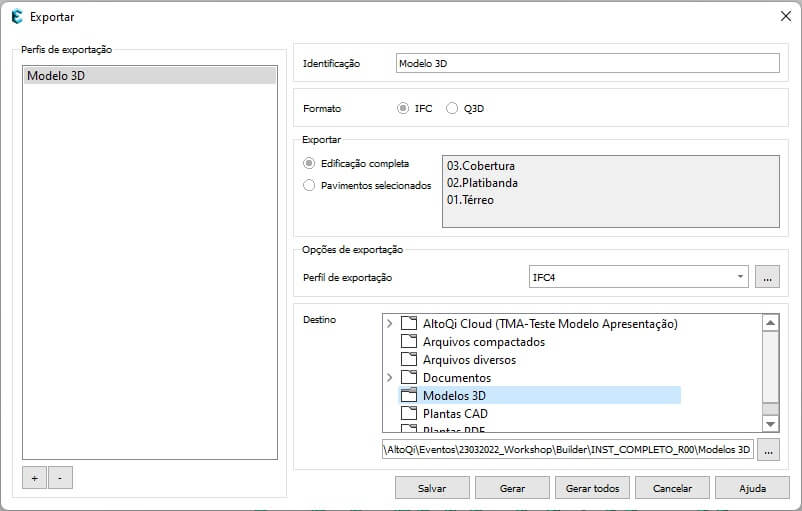
Task: Click the Documentos folder icon
Action: click(409, 377)
